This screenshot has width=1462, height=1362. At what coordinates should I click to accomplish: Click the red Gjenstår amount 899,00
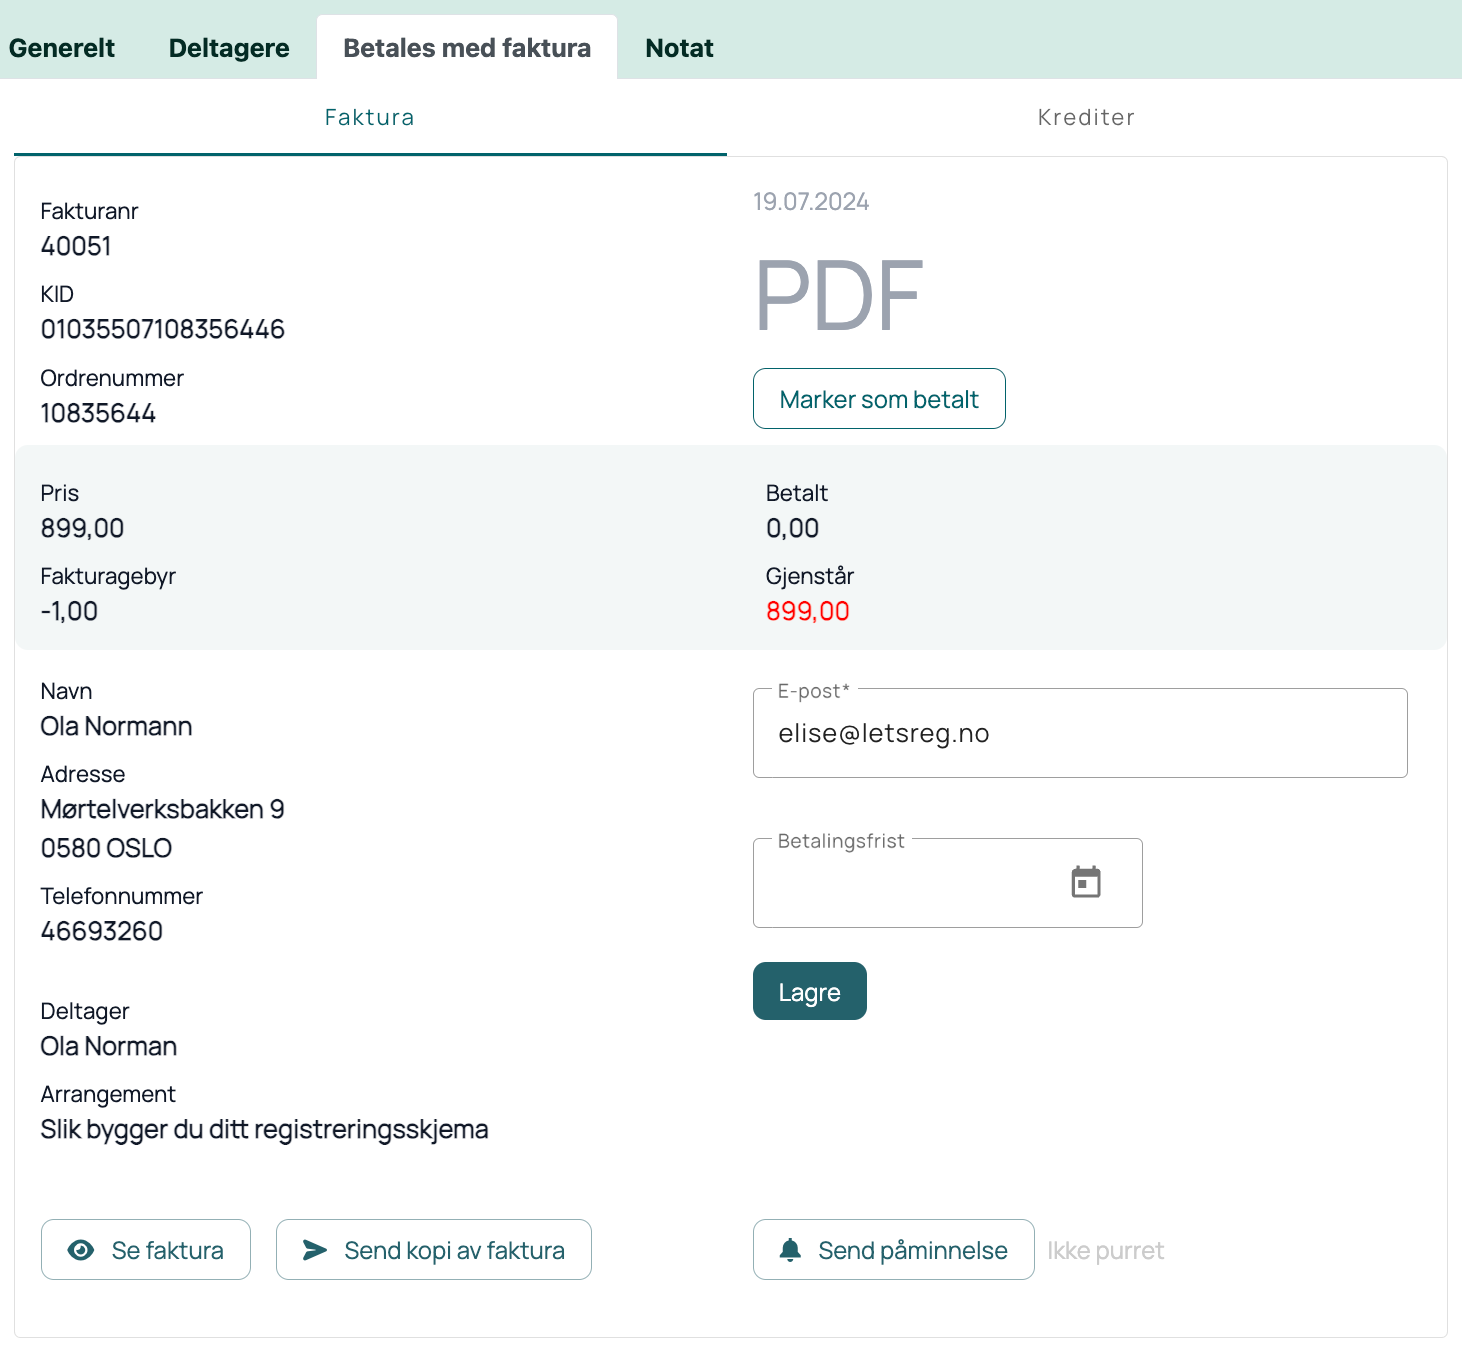click(x=807, y=611)
